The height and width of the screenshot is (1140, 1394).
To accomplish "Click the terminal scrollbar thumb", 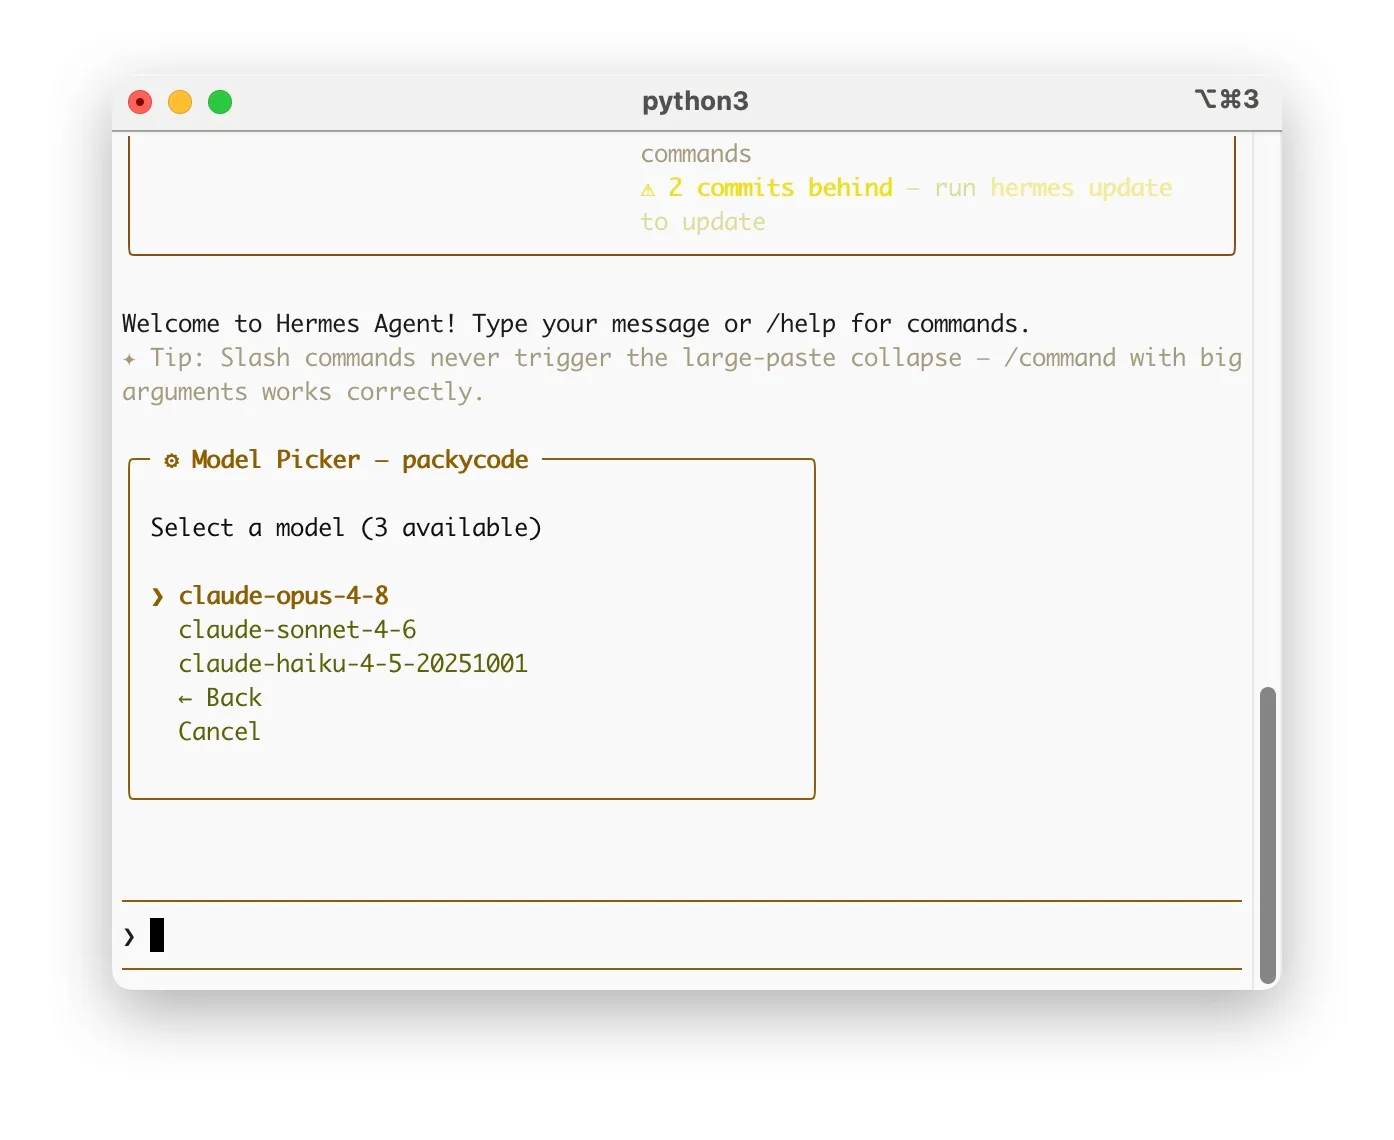I will tap(1268, 836).
